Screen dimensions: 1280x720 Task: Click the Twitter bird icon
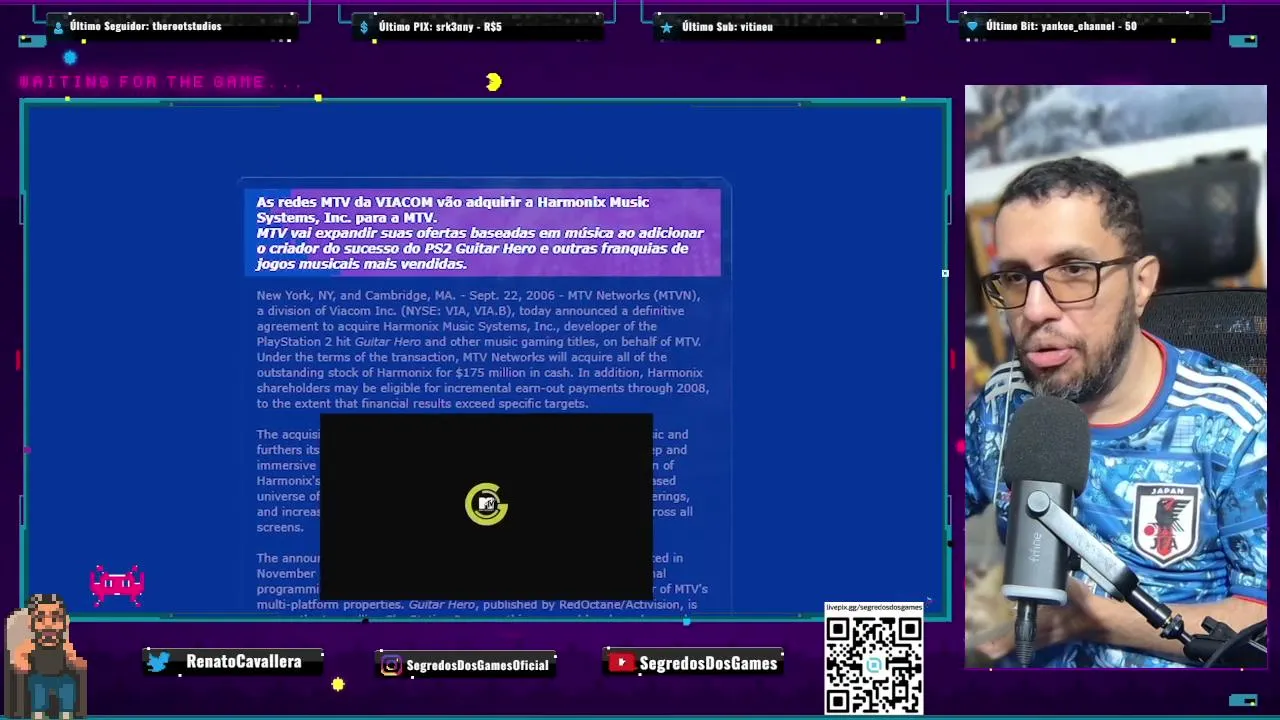pos(158,662)
